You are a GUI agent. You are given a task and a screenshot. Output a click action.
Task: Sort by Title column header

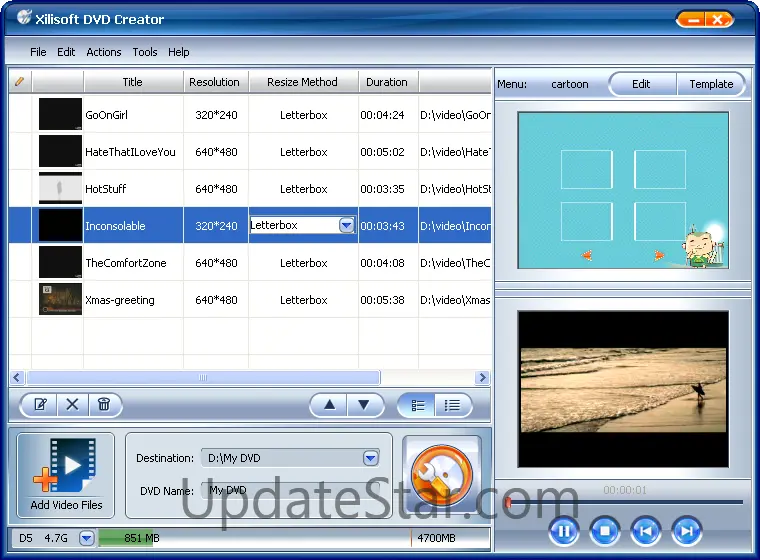[x=132, y=82]
